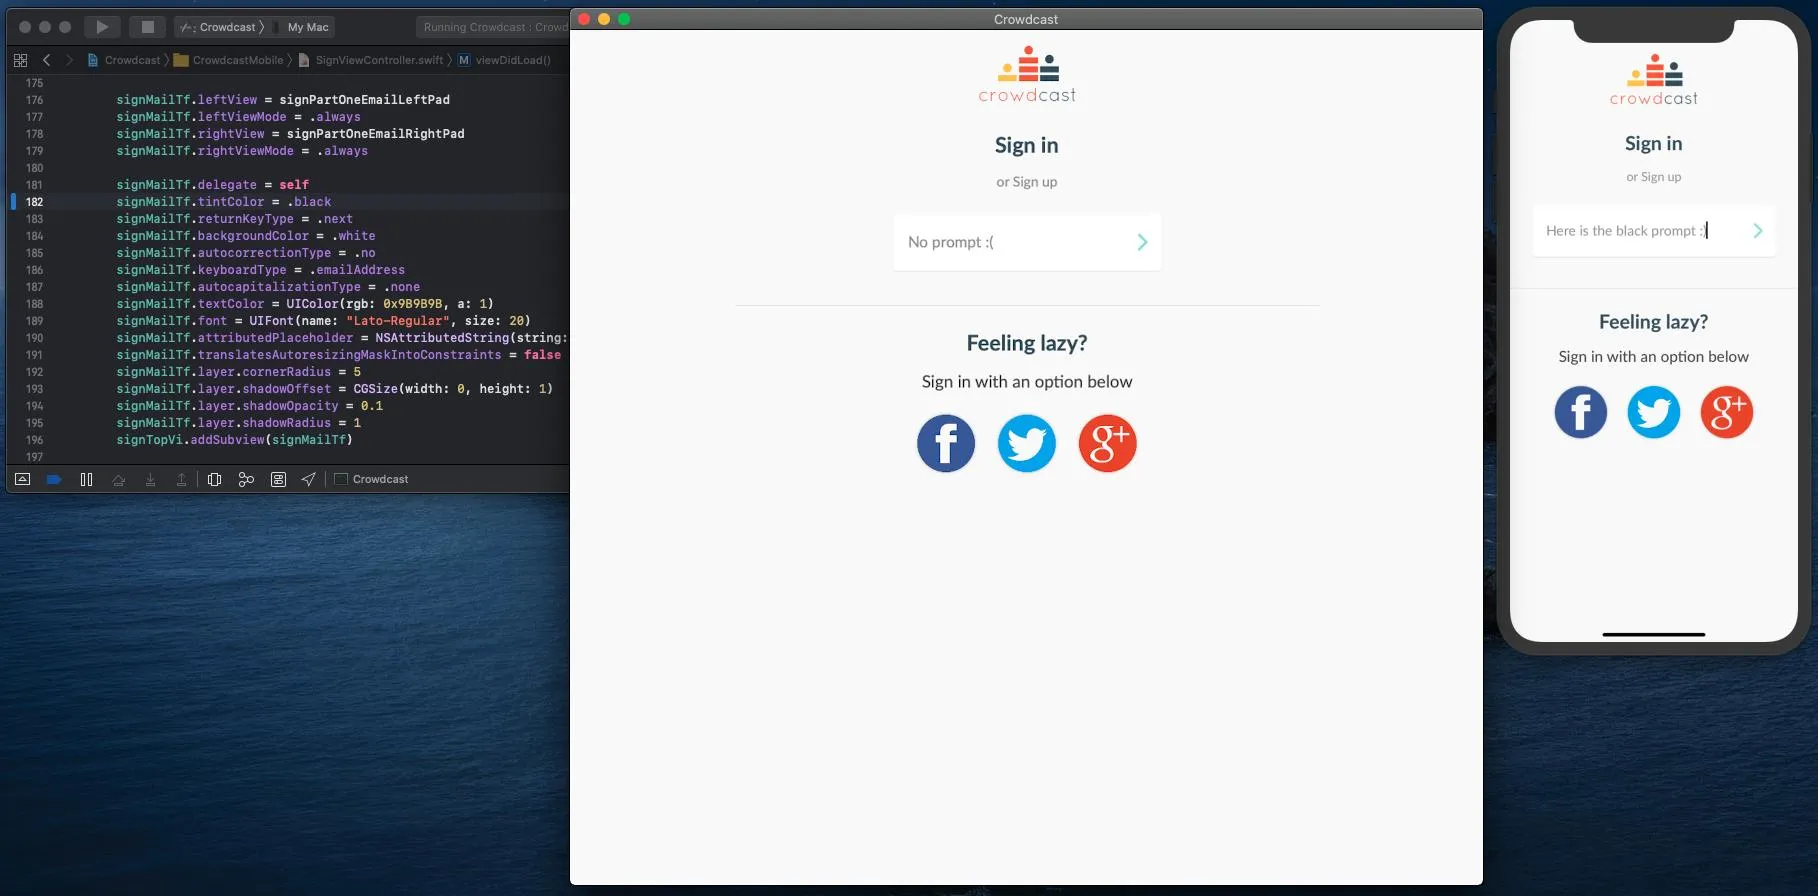1818x896 pixels.
Task: Choose the My Mac run destination
Action: click(308, 27)
